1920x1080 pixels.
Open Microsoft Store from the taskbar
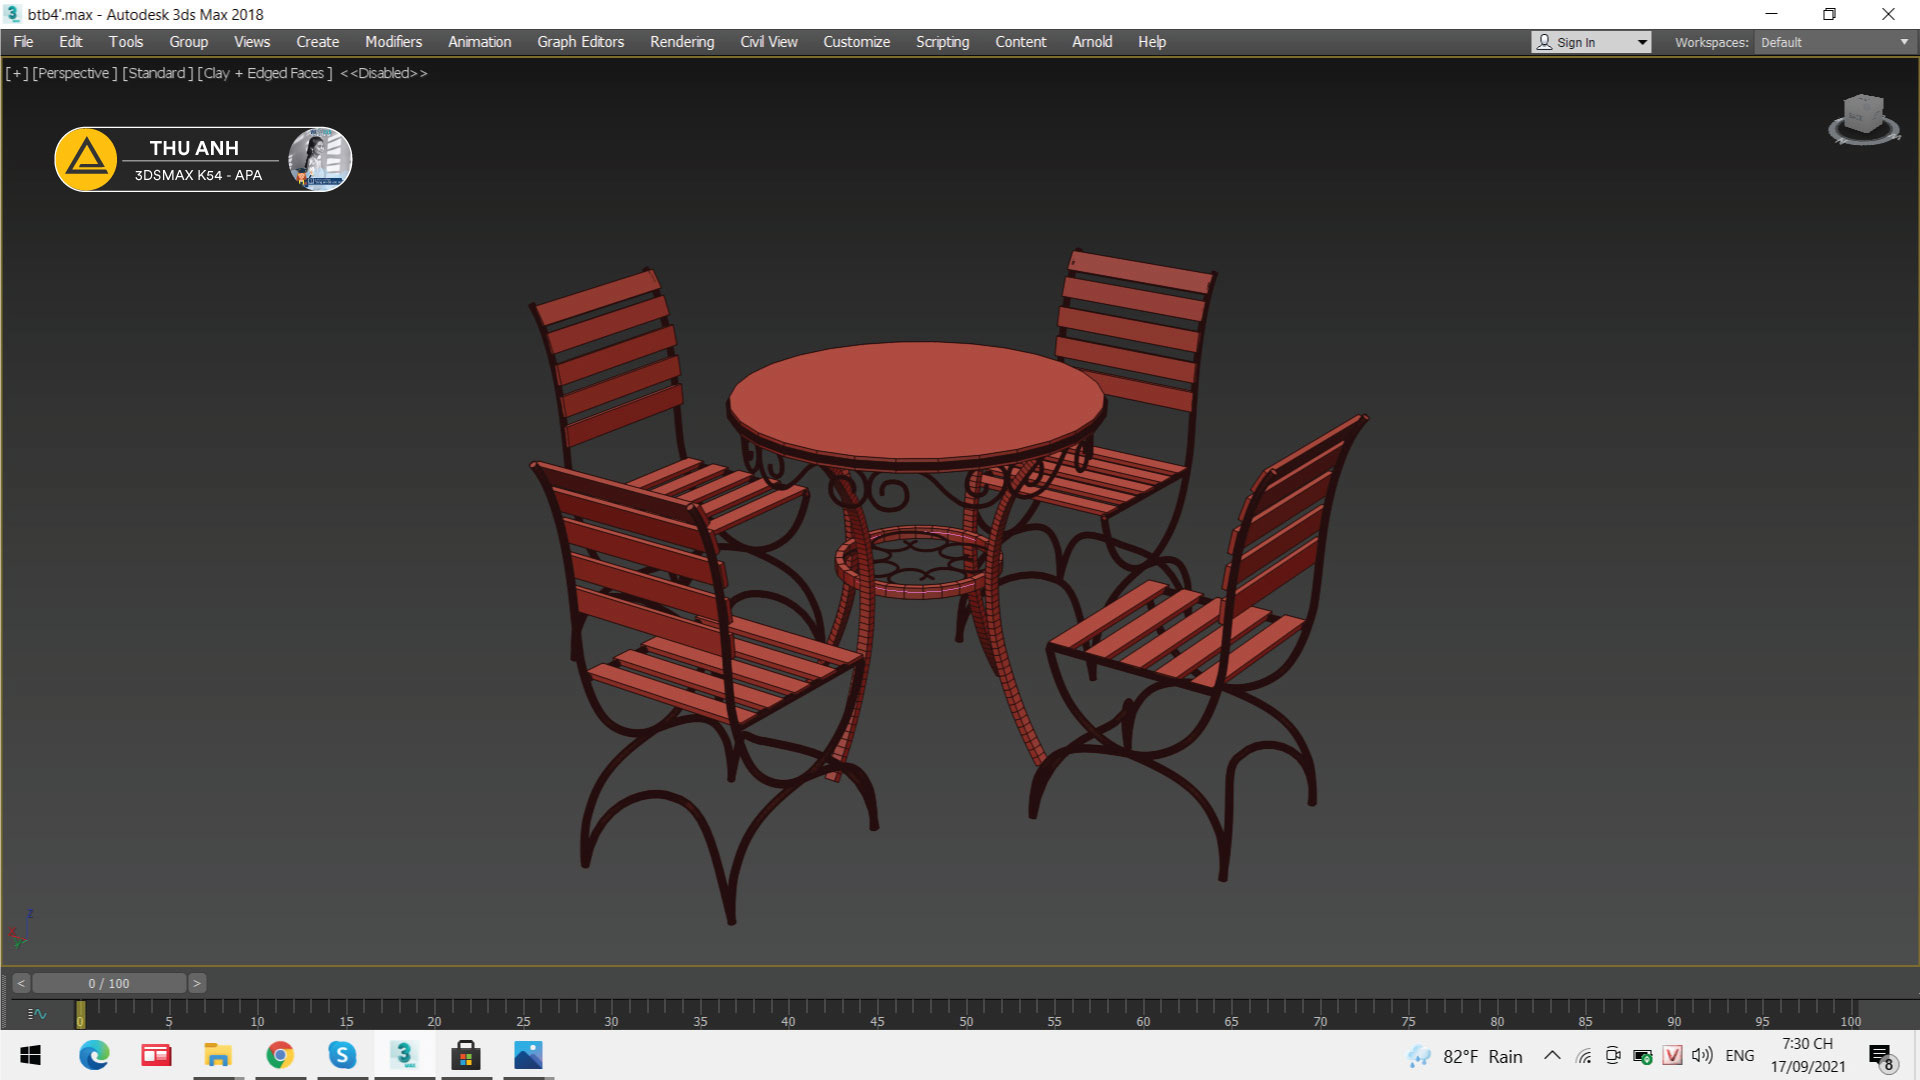[x=466, y=1055]
